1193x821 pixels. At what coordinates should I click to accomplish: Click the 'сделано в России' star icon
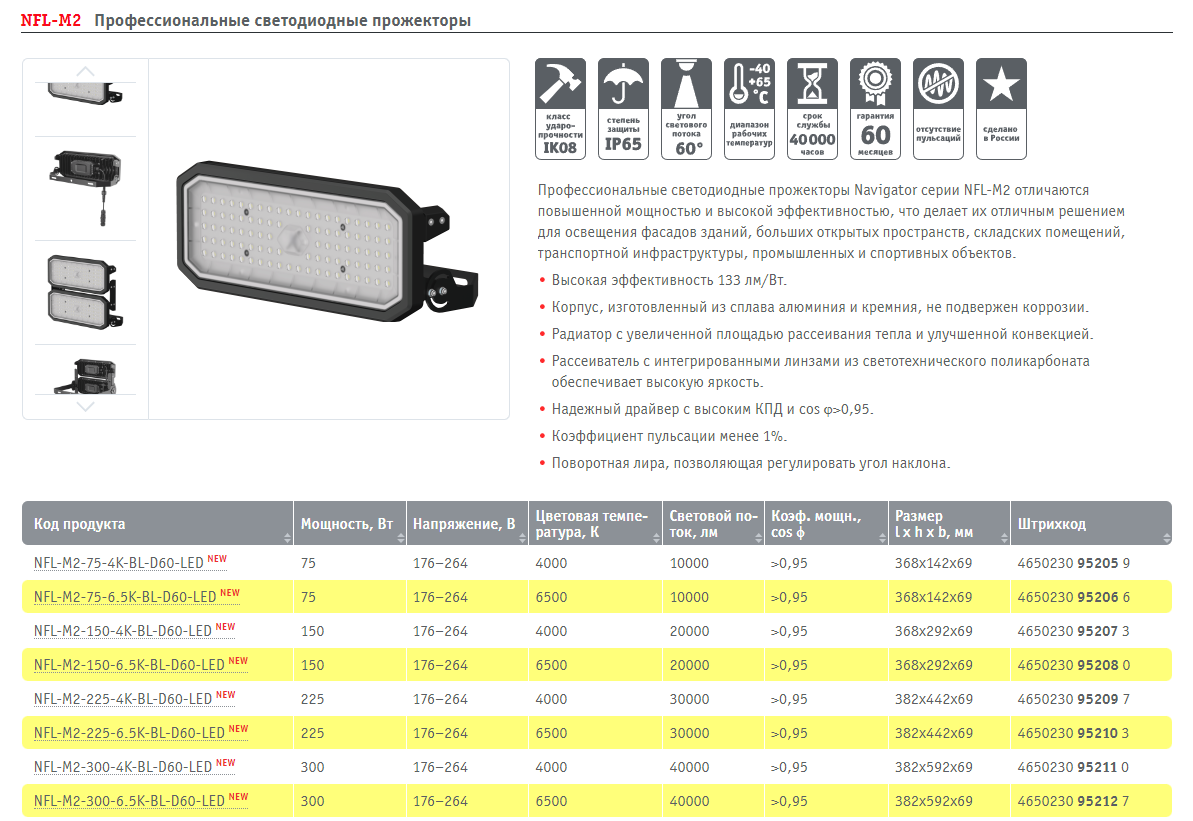(1001, 109)
